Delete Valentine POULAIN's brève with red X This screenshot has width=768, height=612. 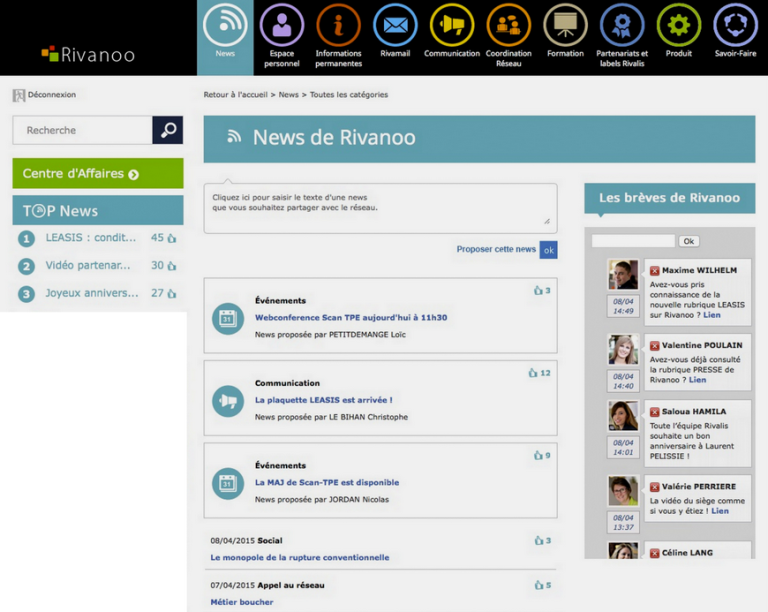pyautogui.click(x=654, y=346)
